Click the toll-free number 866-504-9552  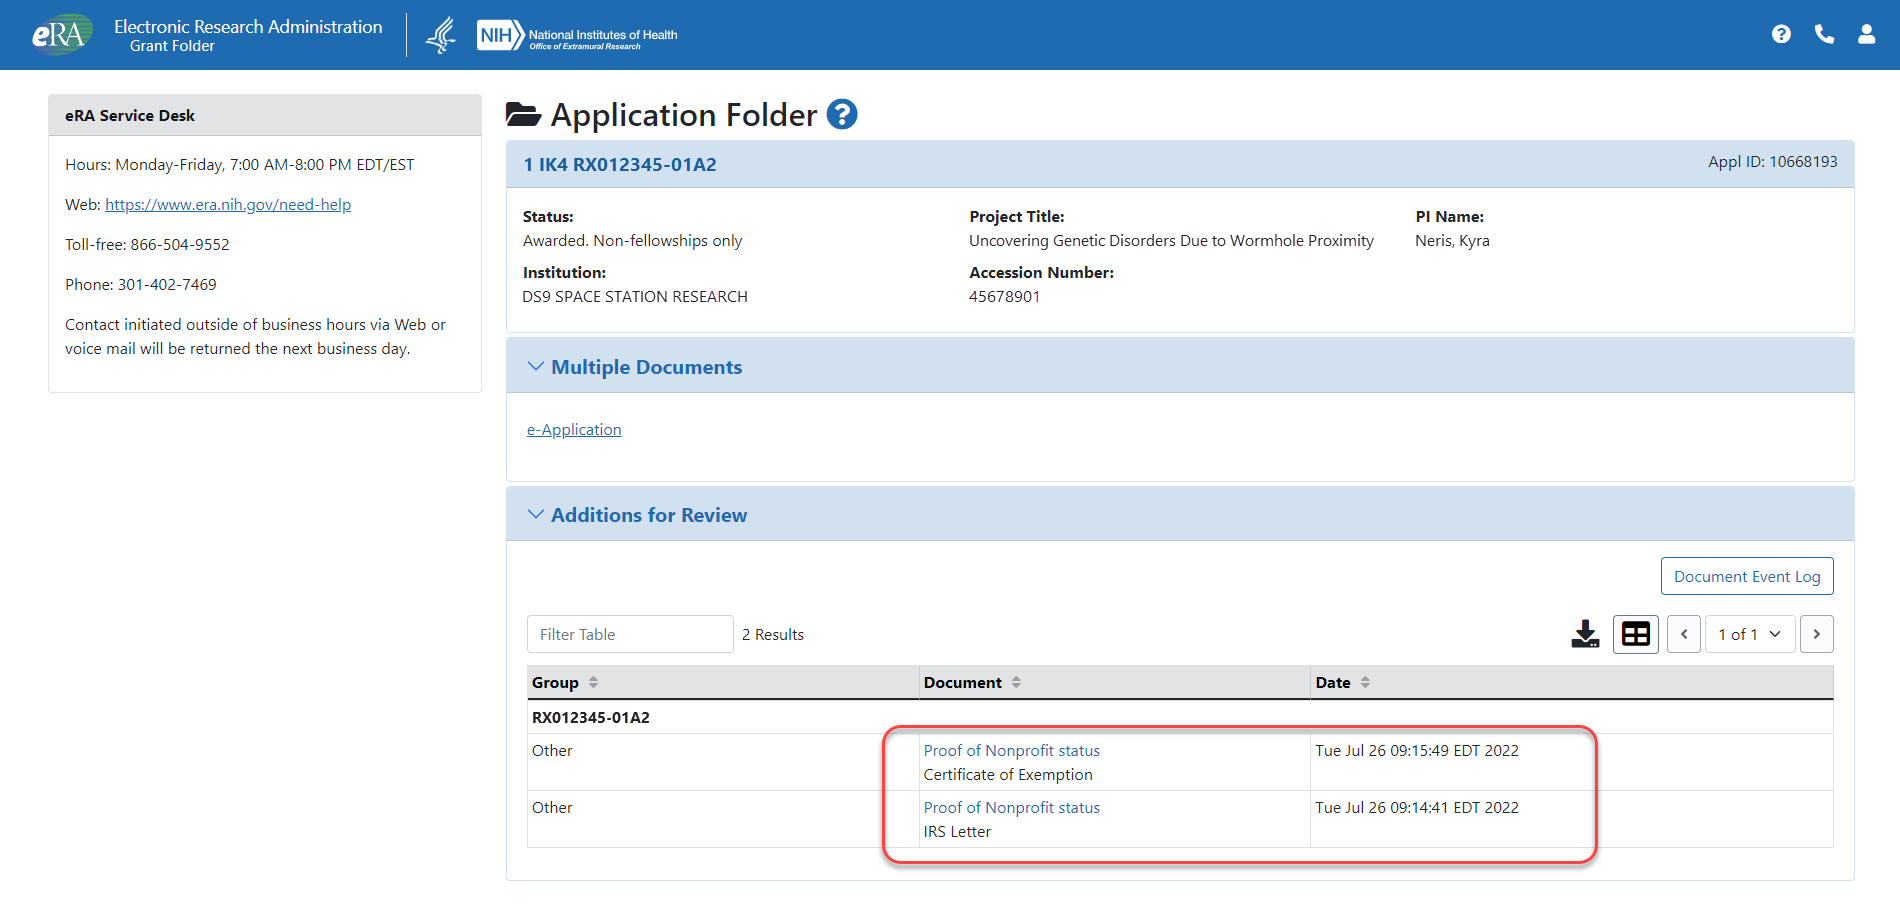(x=180, y=245)
